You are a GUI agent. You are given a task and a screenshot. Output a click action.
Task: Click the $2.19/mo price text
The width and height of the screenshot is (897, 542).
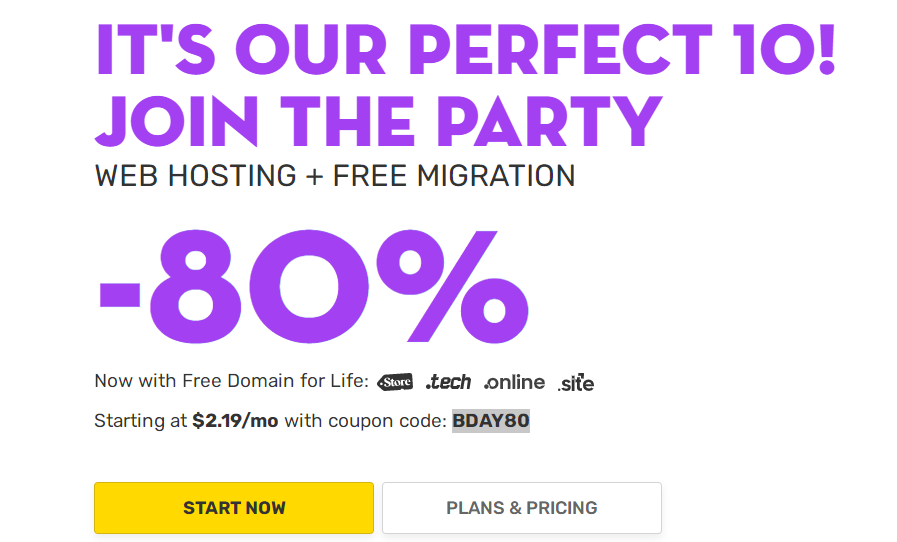(x=235, y=421)
